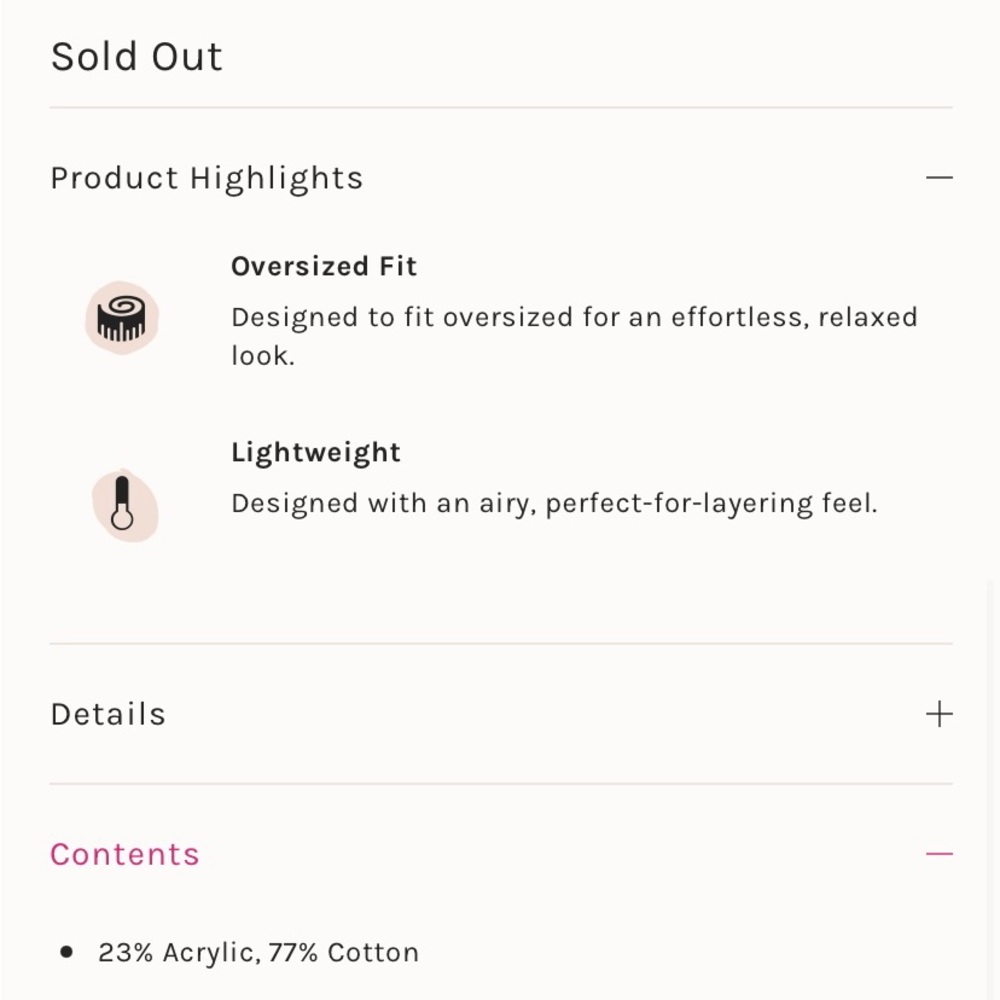Select the Oversized Fit heading
The width and height of the screenshot is (1000, 1000).
[324, 267]
